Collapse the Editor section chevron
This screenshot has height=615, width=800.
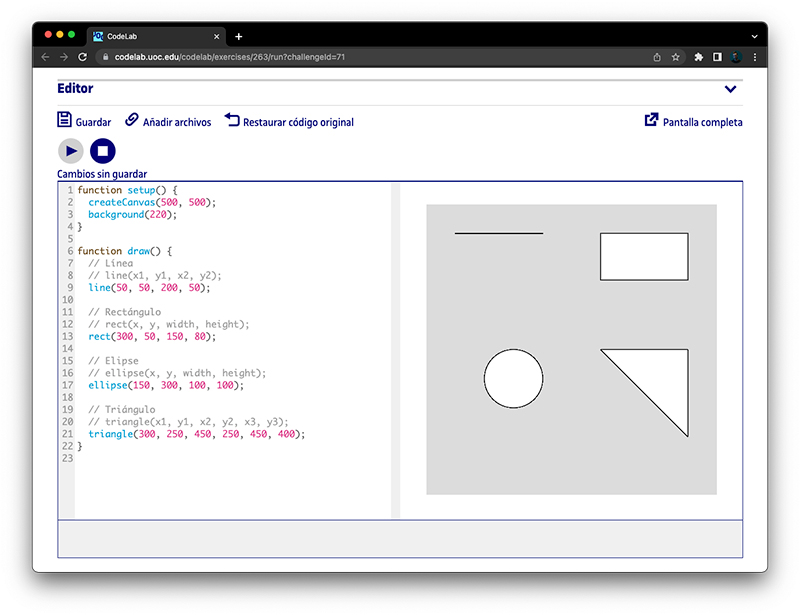[x=731, y=89]
